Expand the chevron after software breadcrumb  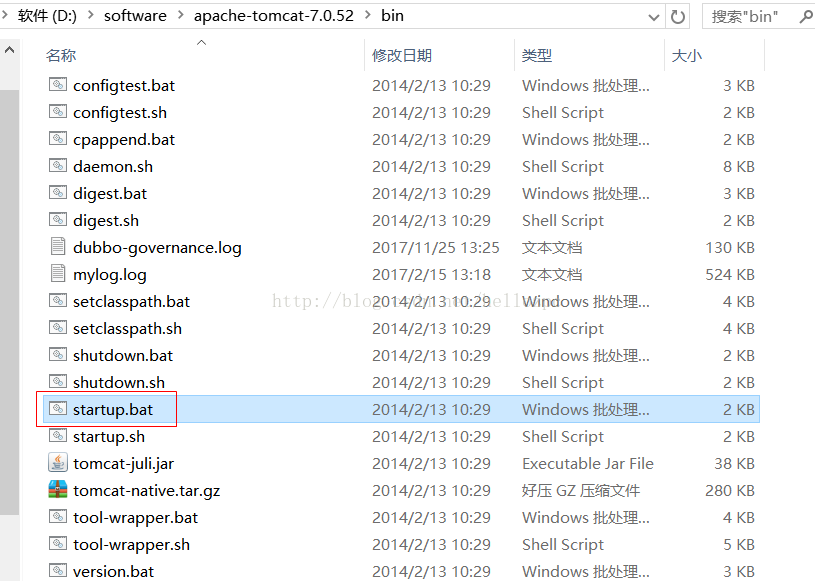point(180,15)
